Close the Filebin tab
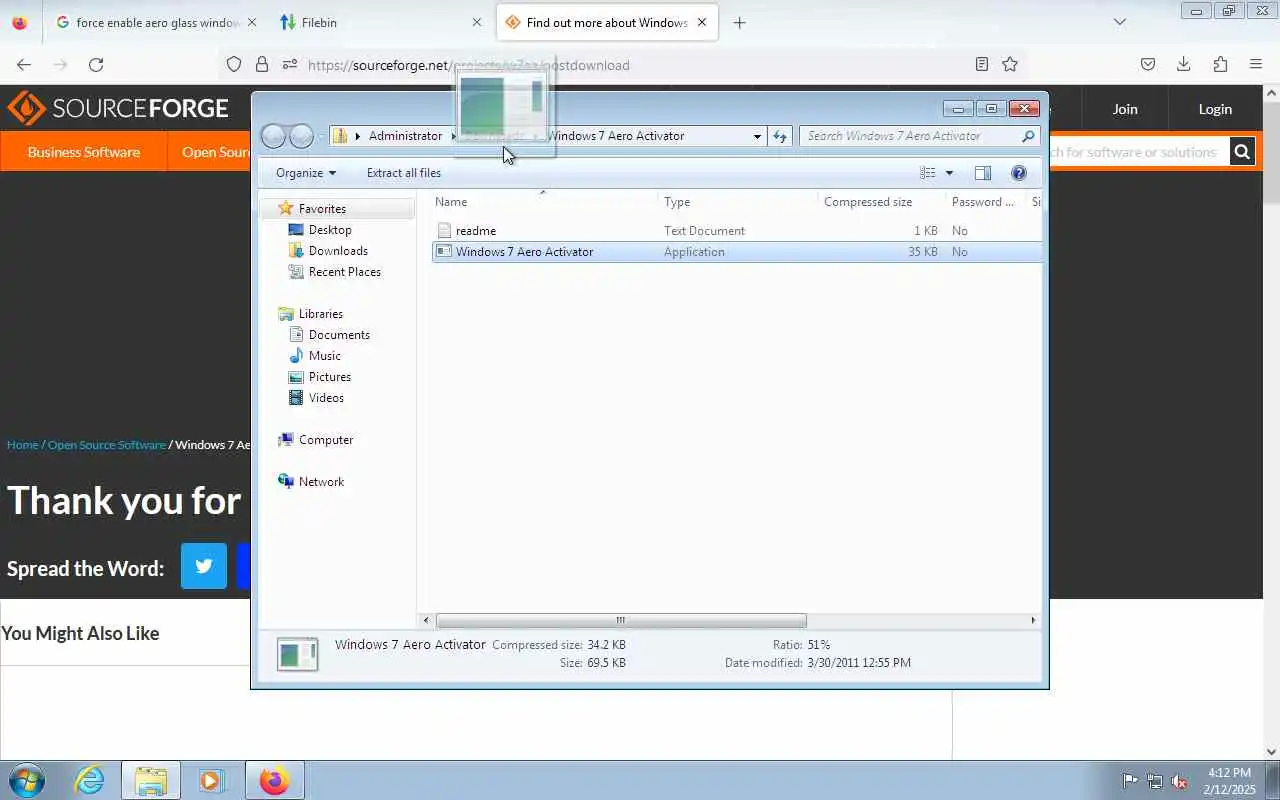The width and height of the screenshot is (1280, 800). click(476, 22)
